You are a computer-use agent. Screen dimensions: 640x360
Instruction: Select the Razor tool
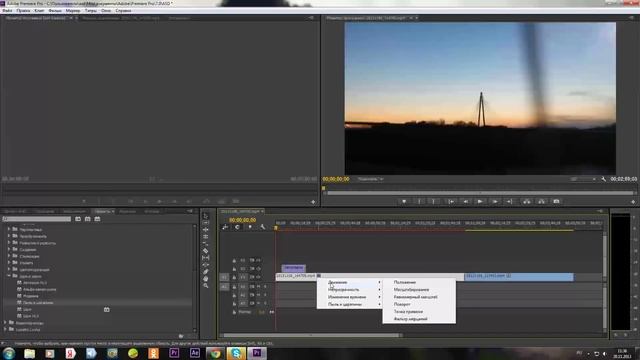coord(206,251)
